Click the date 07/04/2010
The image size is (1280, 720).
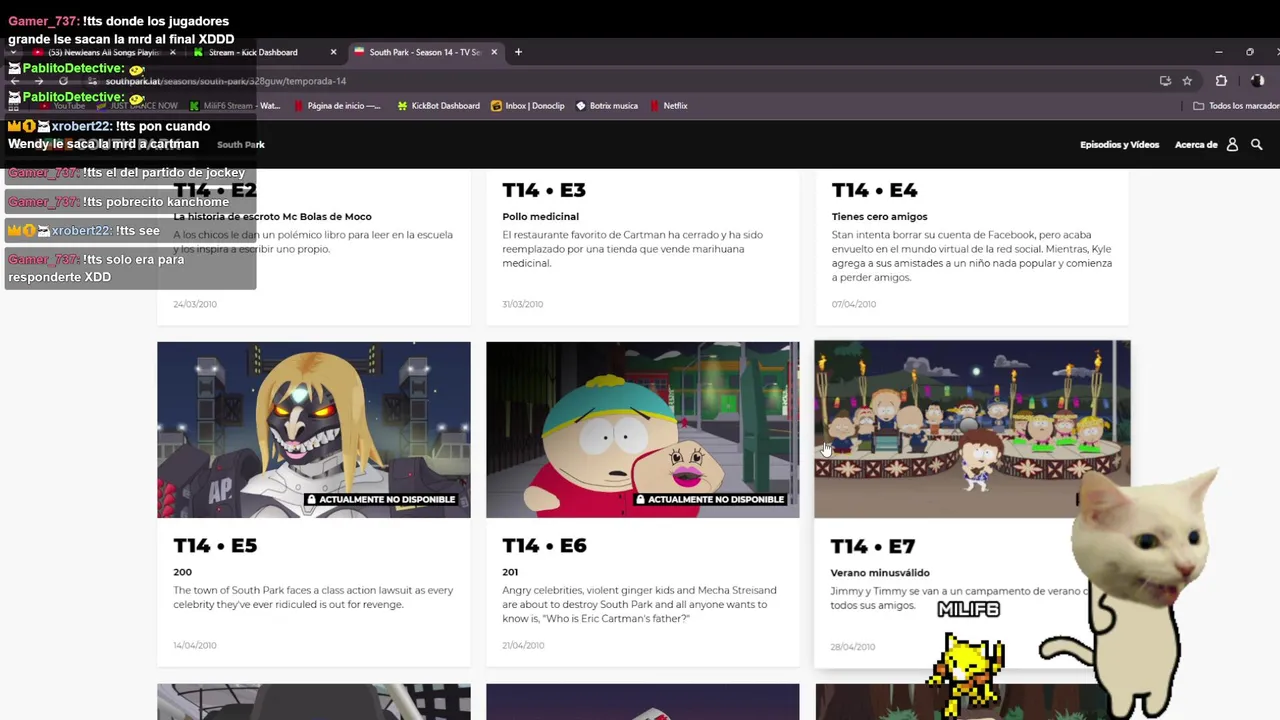853,304
